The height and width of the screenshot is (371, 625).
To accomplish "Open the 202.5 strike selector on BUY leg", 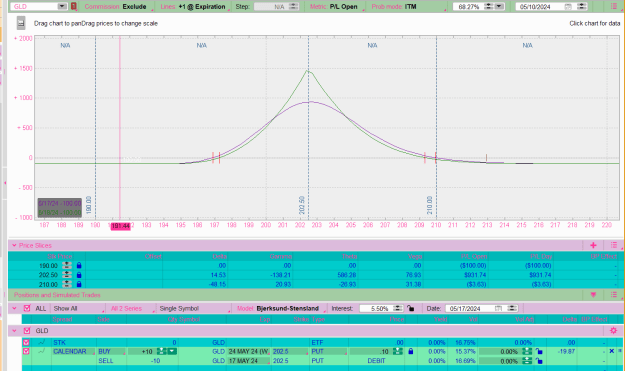I will pos(290,351).
